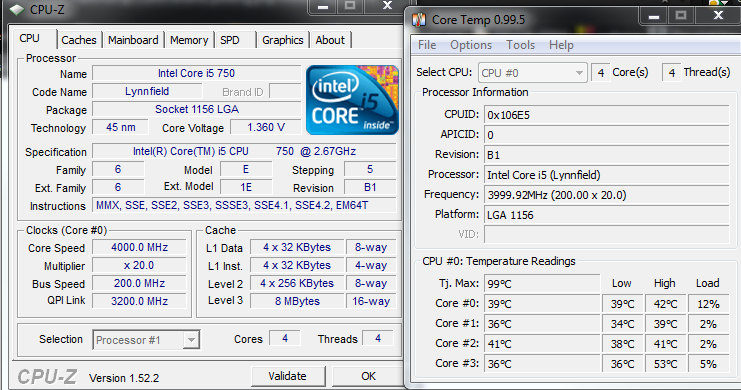Click the Core Temp title bar app icon

419,20
